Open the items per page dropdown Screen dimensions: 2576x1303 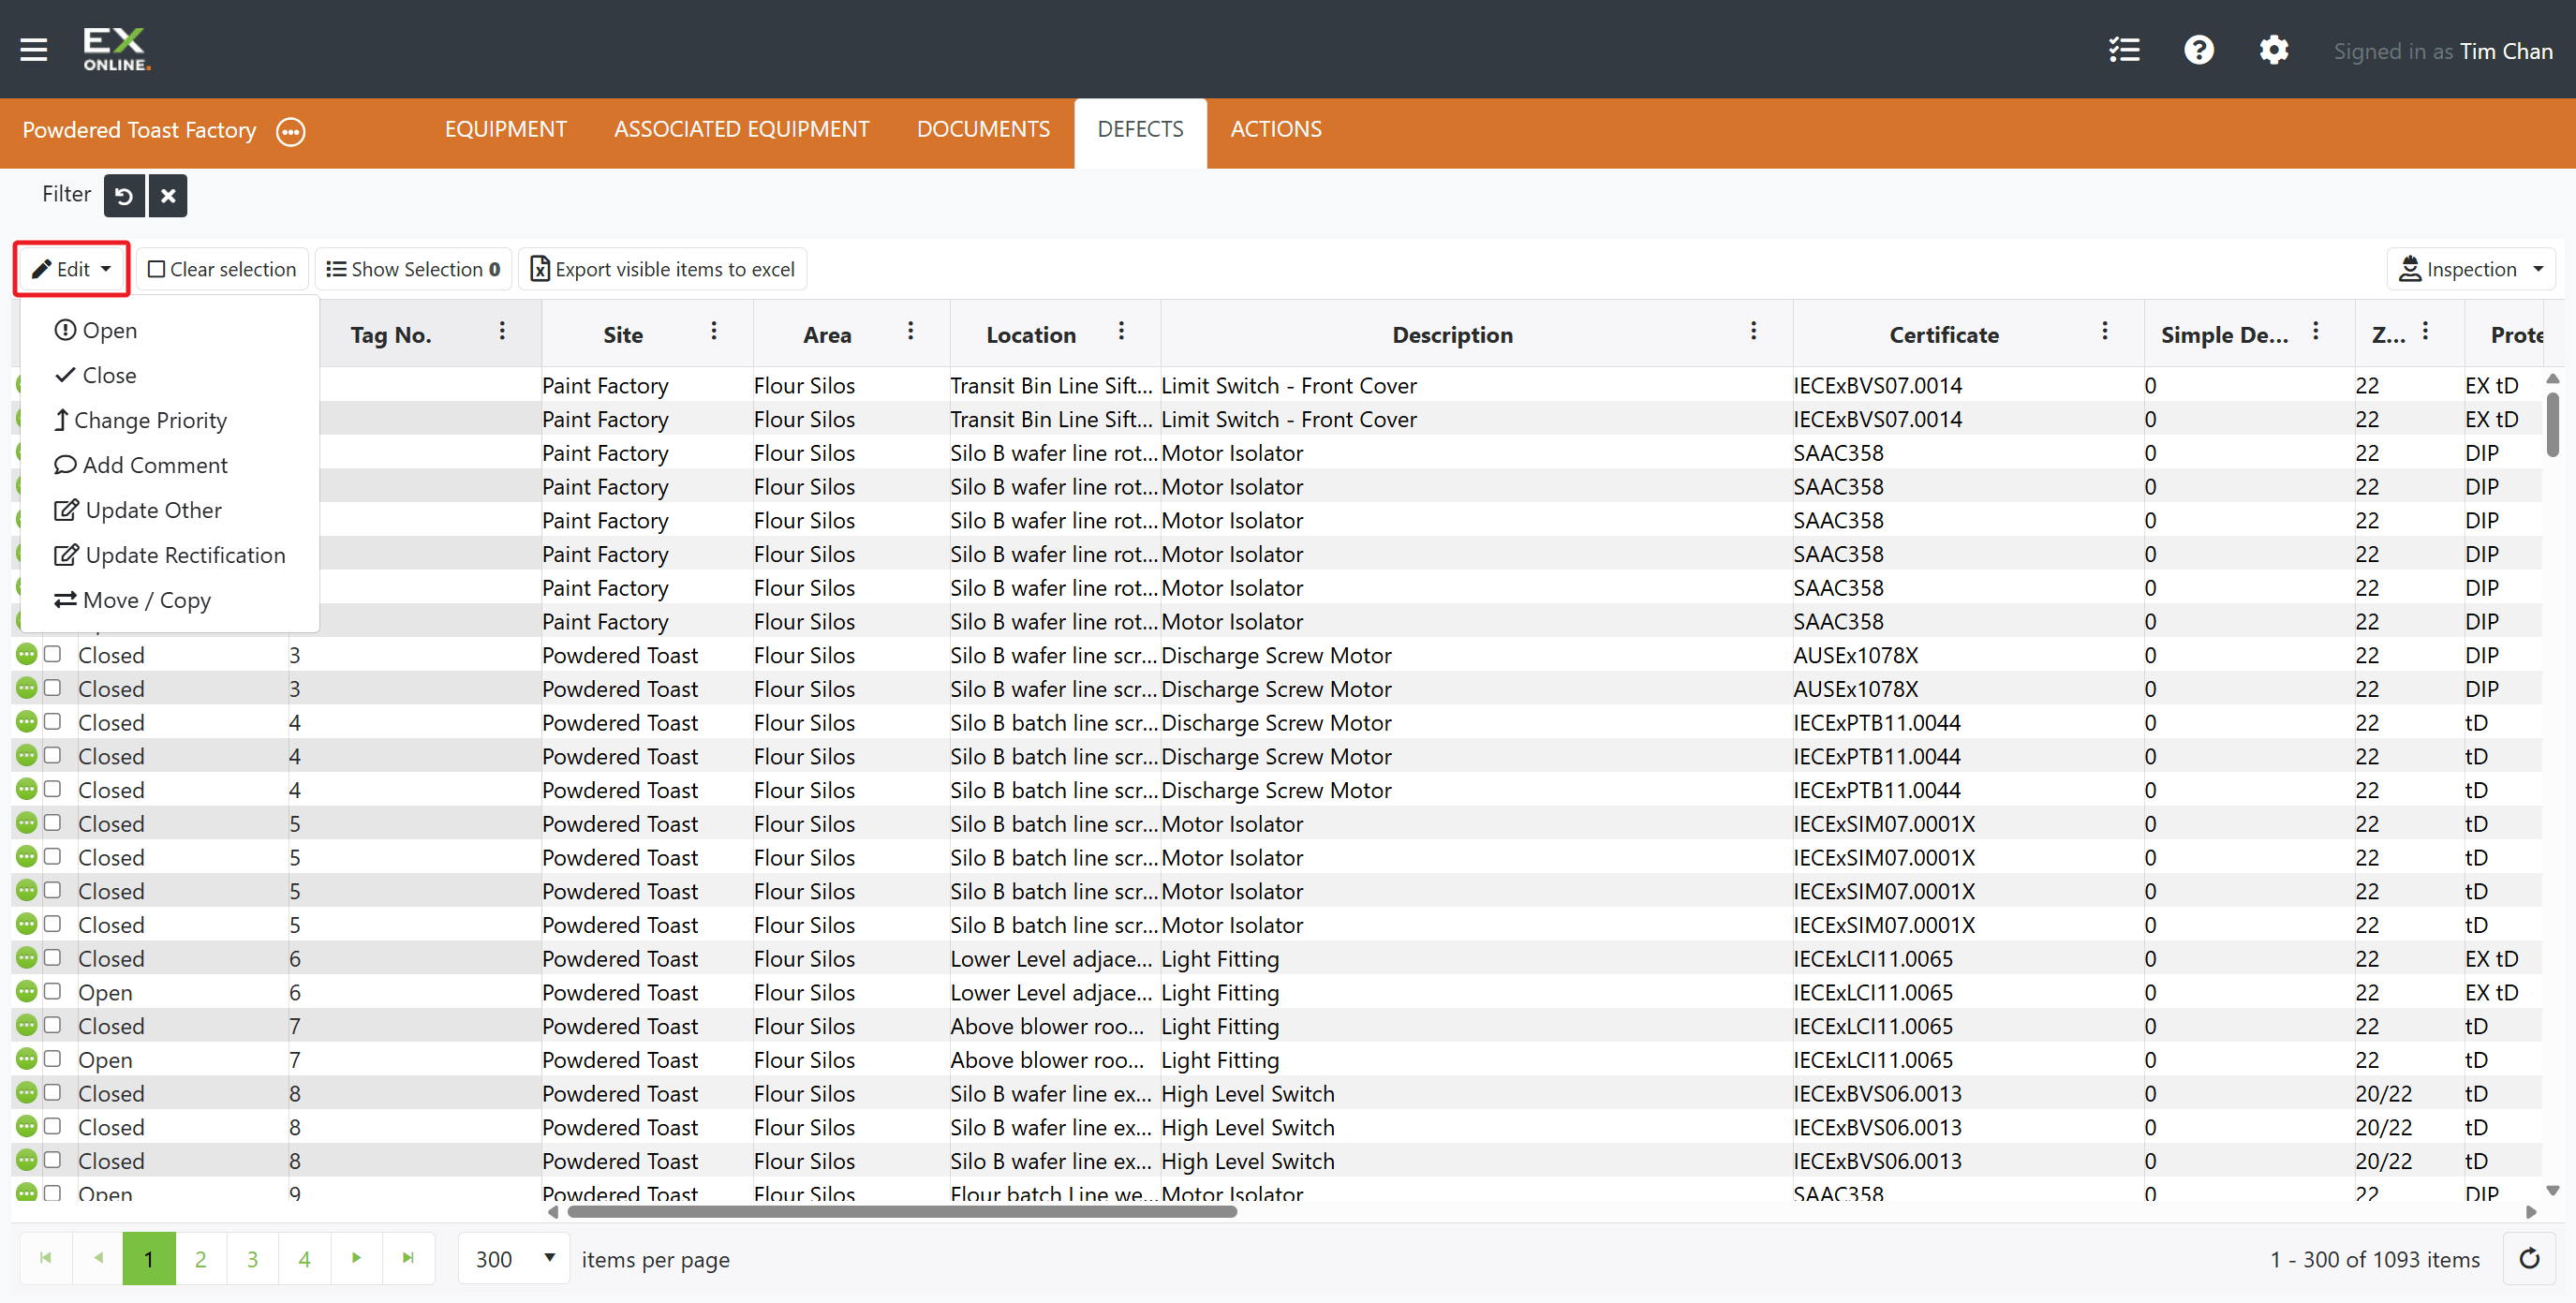(514, 1258)
